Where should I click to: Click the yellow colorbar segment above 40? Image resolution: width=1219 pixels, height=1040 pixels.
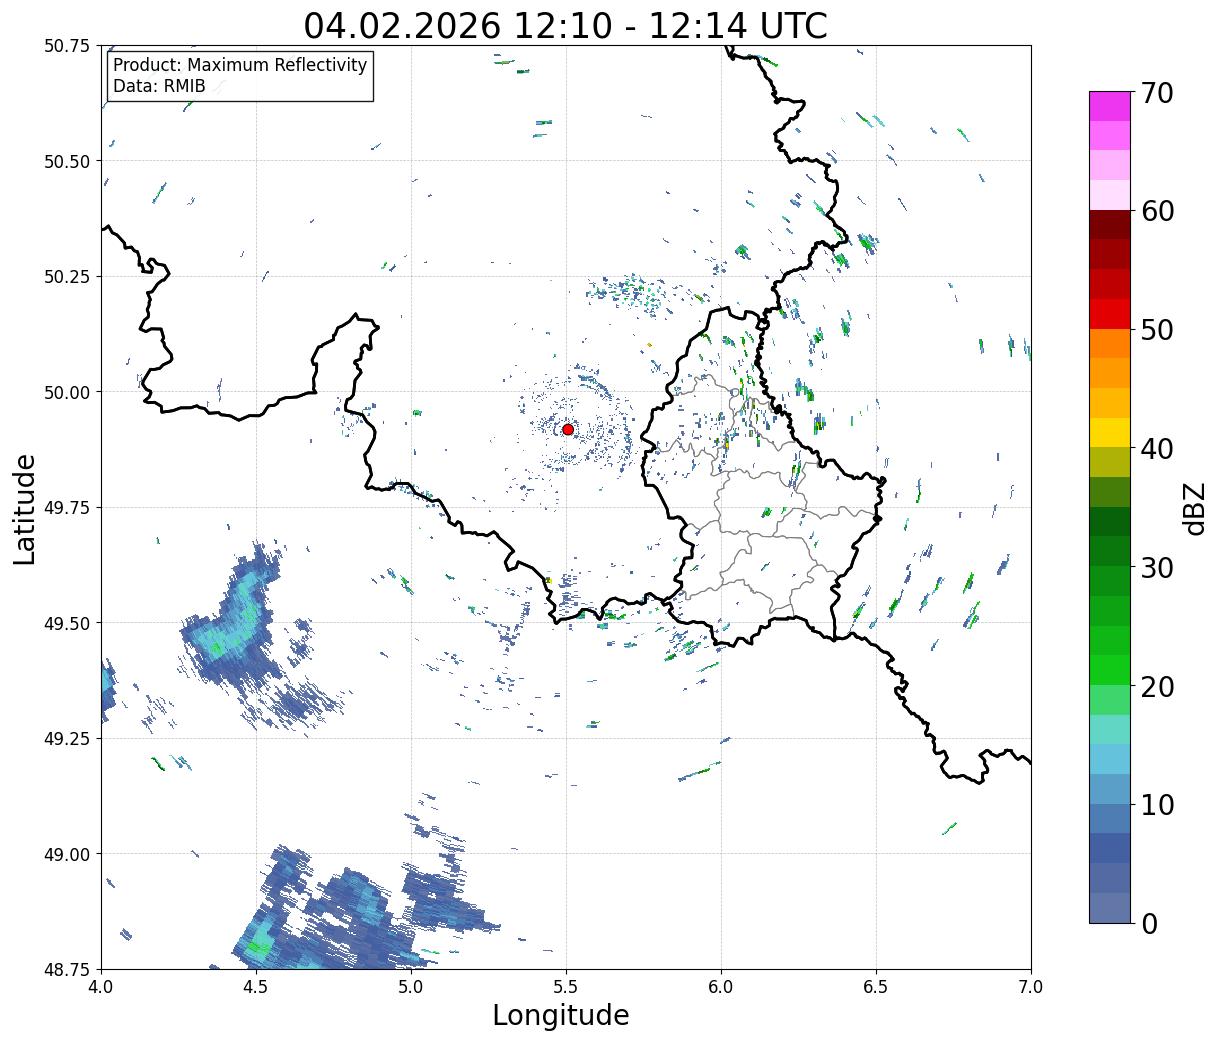tap(1110, 432)
